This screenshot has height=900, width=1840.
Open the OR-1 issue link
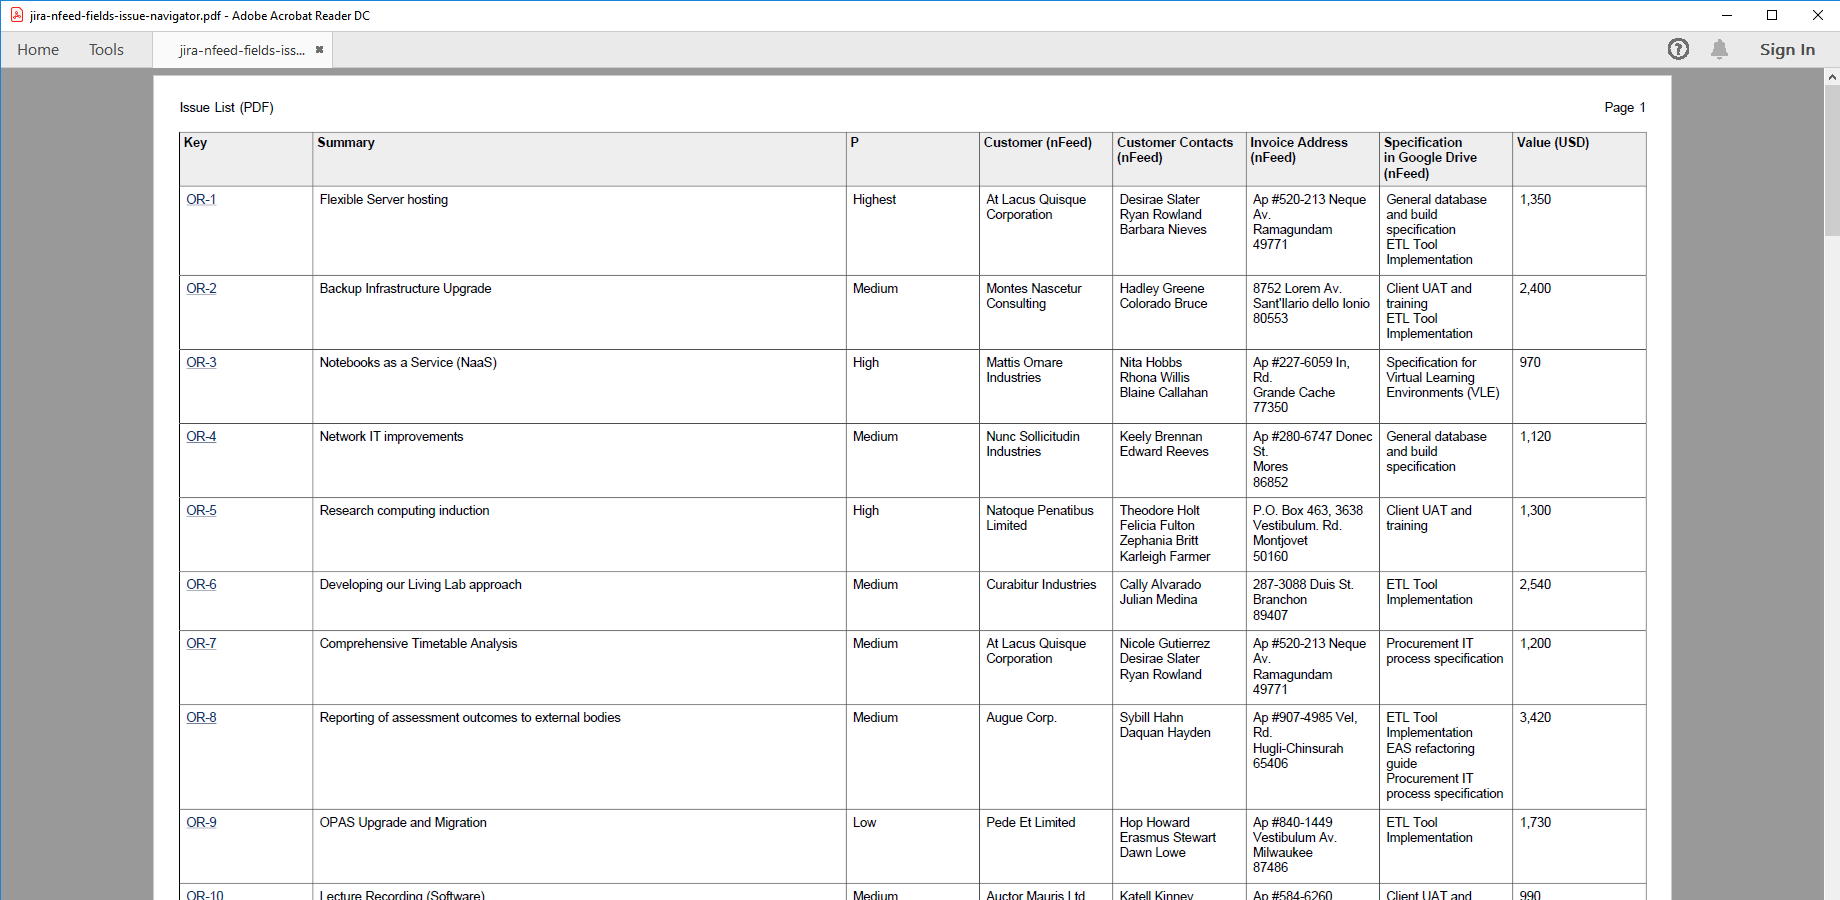click(x=201, y=200)
